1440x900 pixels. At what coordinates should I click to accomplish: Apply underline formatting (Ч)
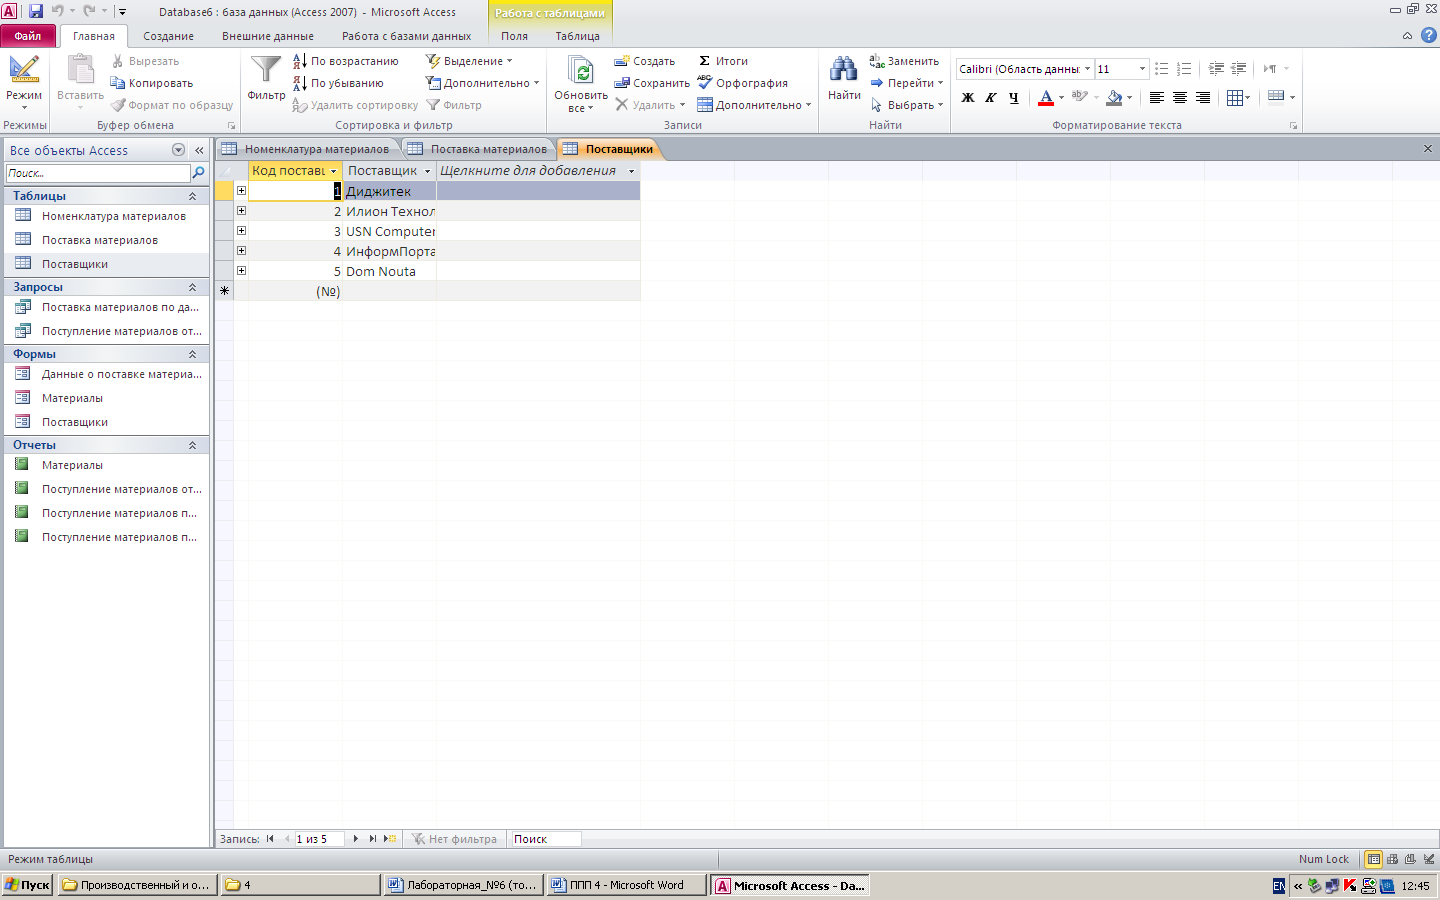tap(1014, 97)
